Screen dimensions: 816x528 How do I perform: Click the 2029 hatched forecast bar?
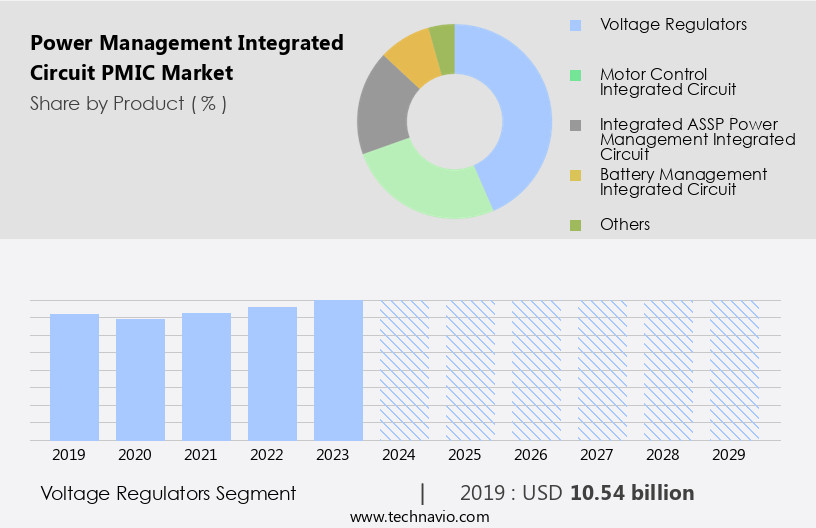735,370
